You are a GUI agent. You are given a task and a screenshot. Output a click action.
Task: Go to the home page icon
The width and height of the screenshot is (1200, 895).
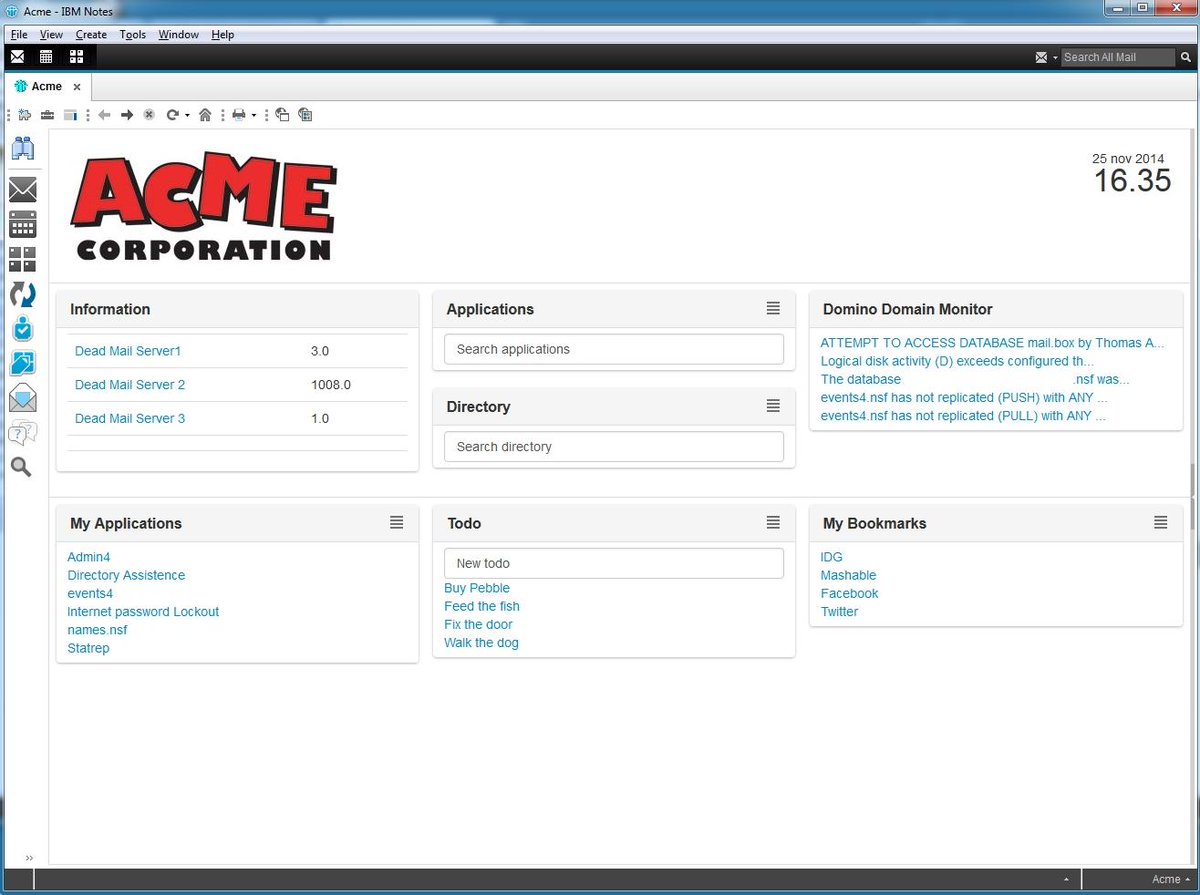[205, 115]
